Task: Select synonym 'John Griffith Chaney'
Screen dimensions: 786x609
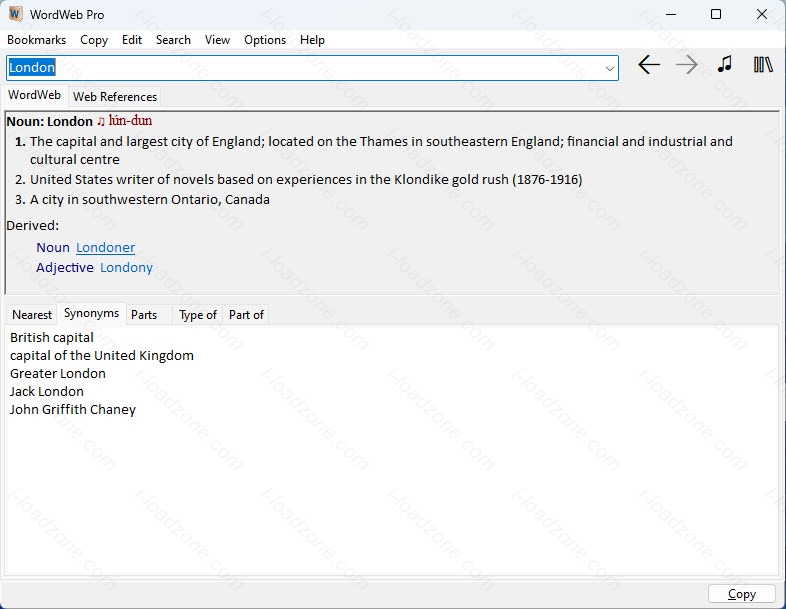Action: click(73, 410)
